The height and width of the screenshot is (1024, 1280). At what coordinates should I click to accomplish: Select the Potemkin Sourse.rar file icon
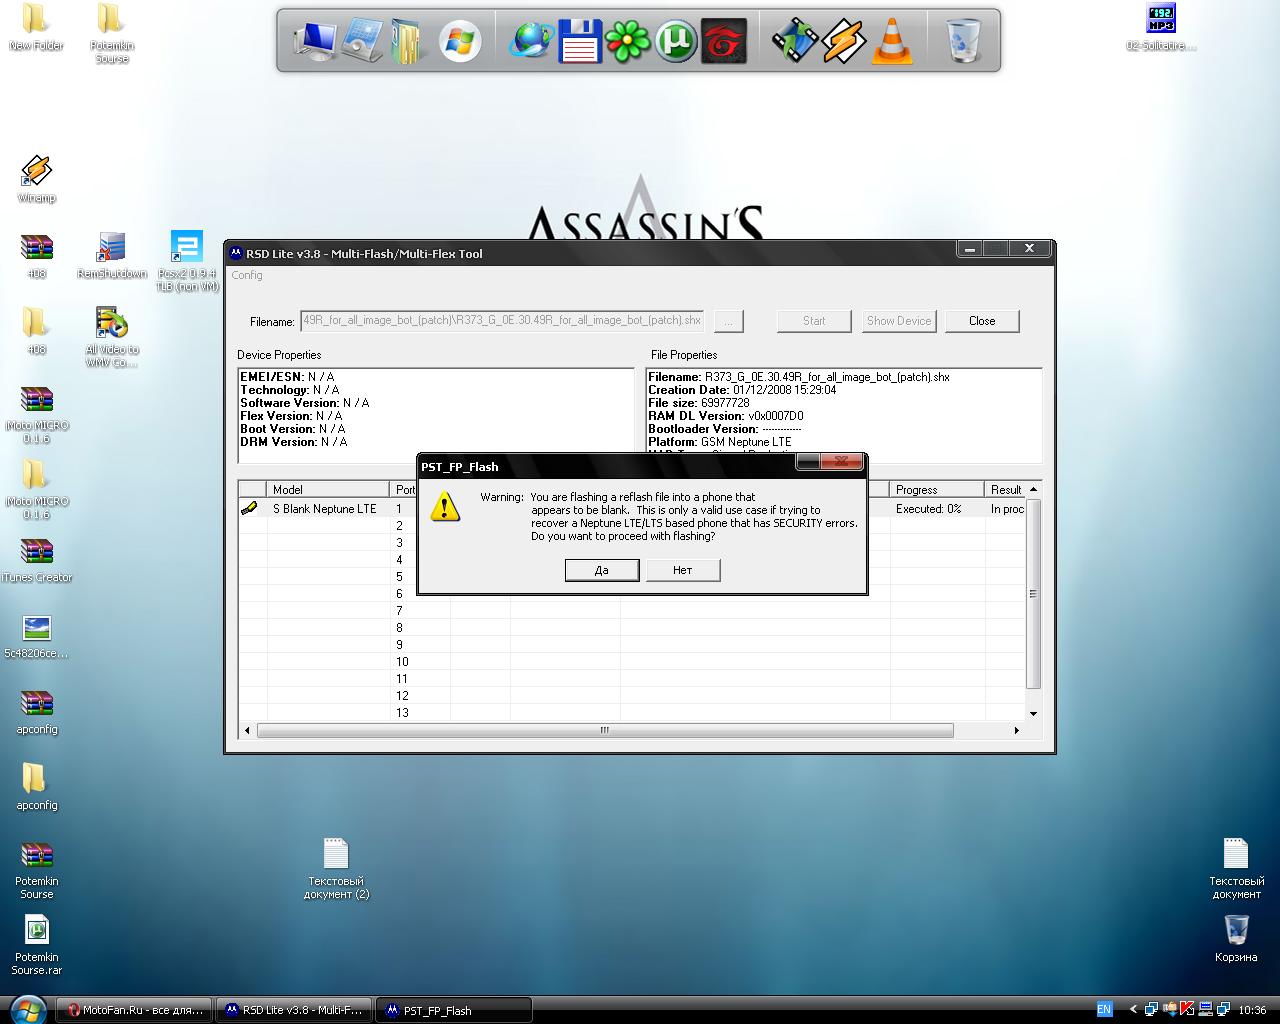coord(36,946)
